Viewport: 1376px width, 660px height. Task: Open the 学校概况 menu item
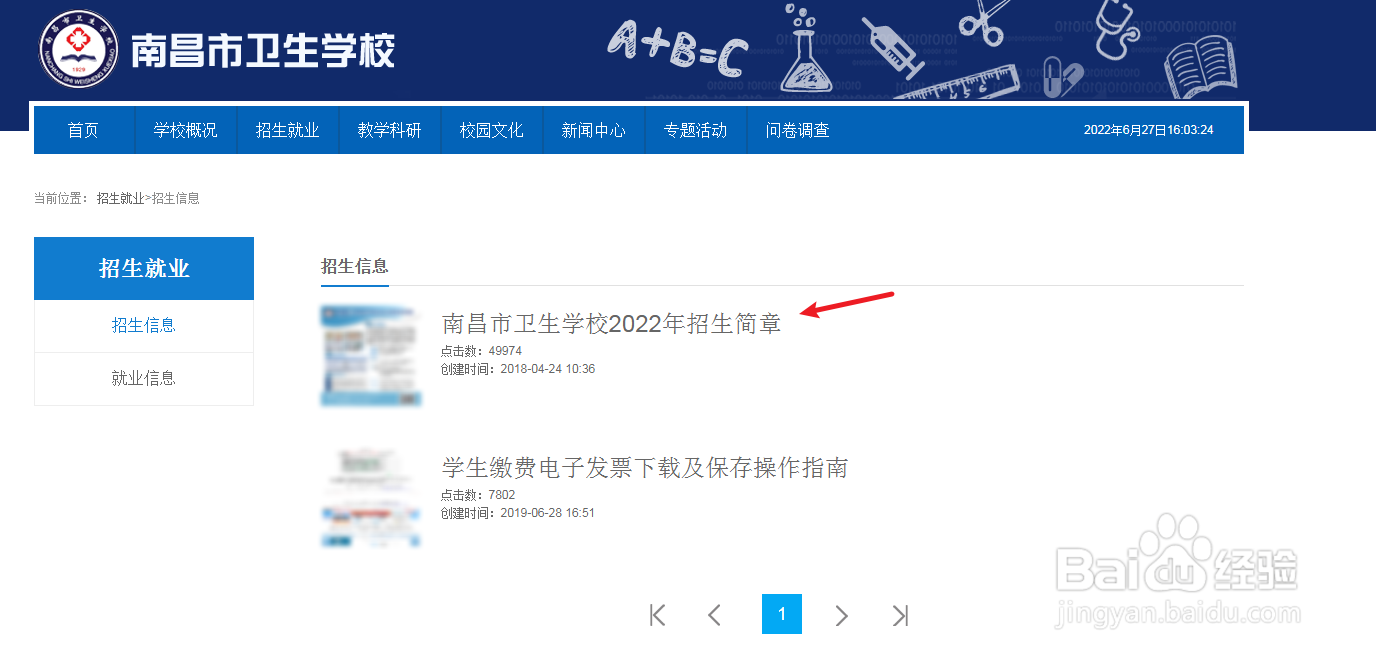pyautogui.click(x=186, y=129)
